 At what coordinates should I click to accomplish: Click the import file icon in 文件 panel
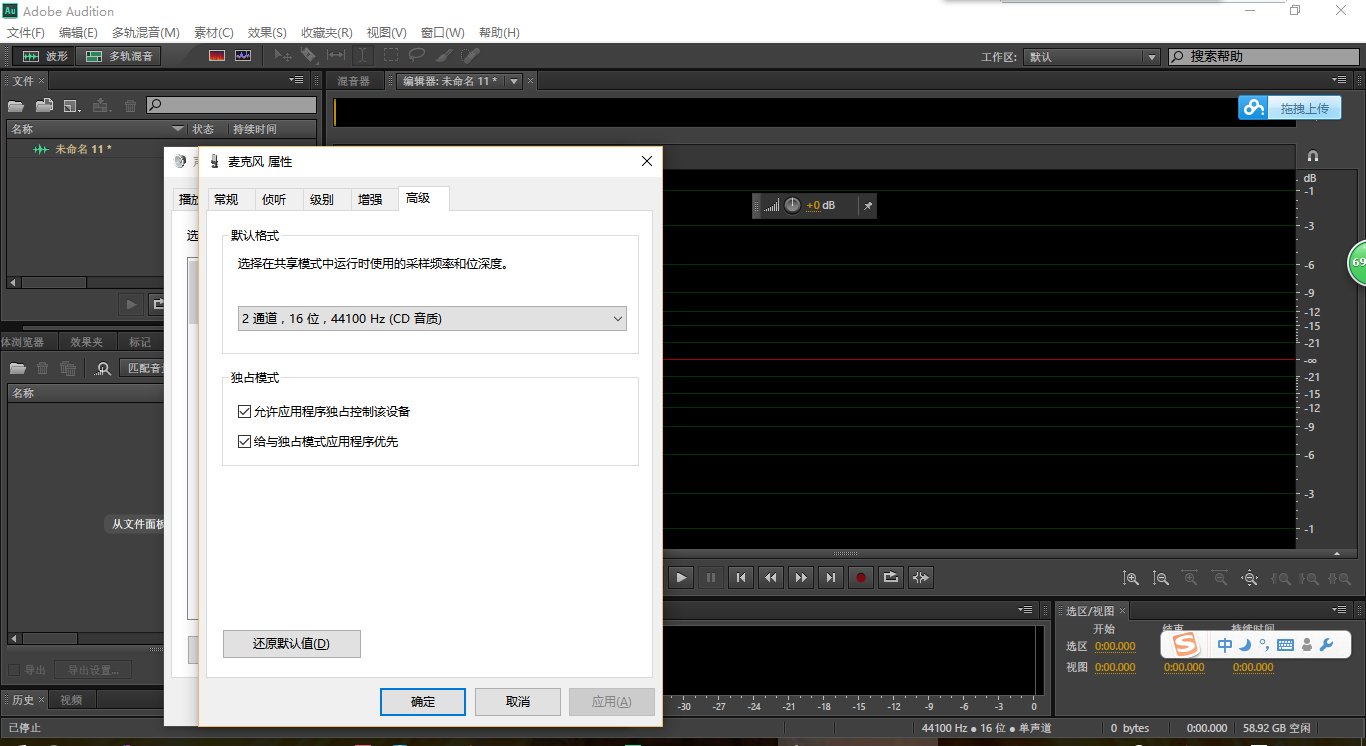[x=44, y=105]
